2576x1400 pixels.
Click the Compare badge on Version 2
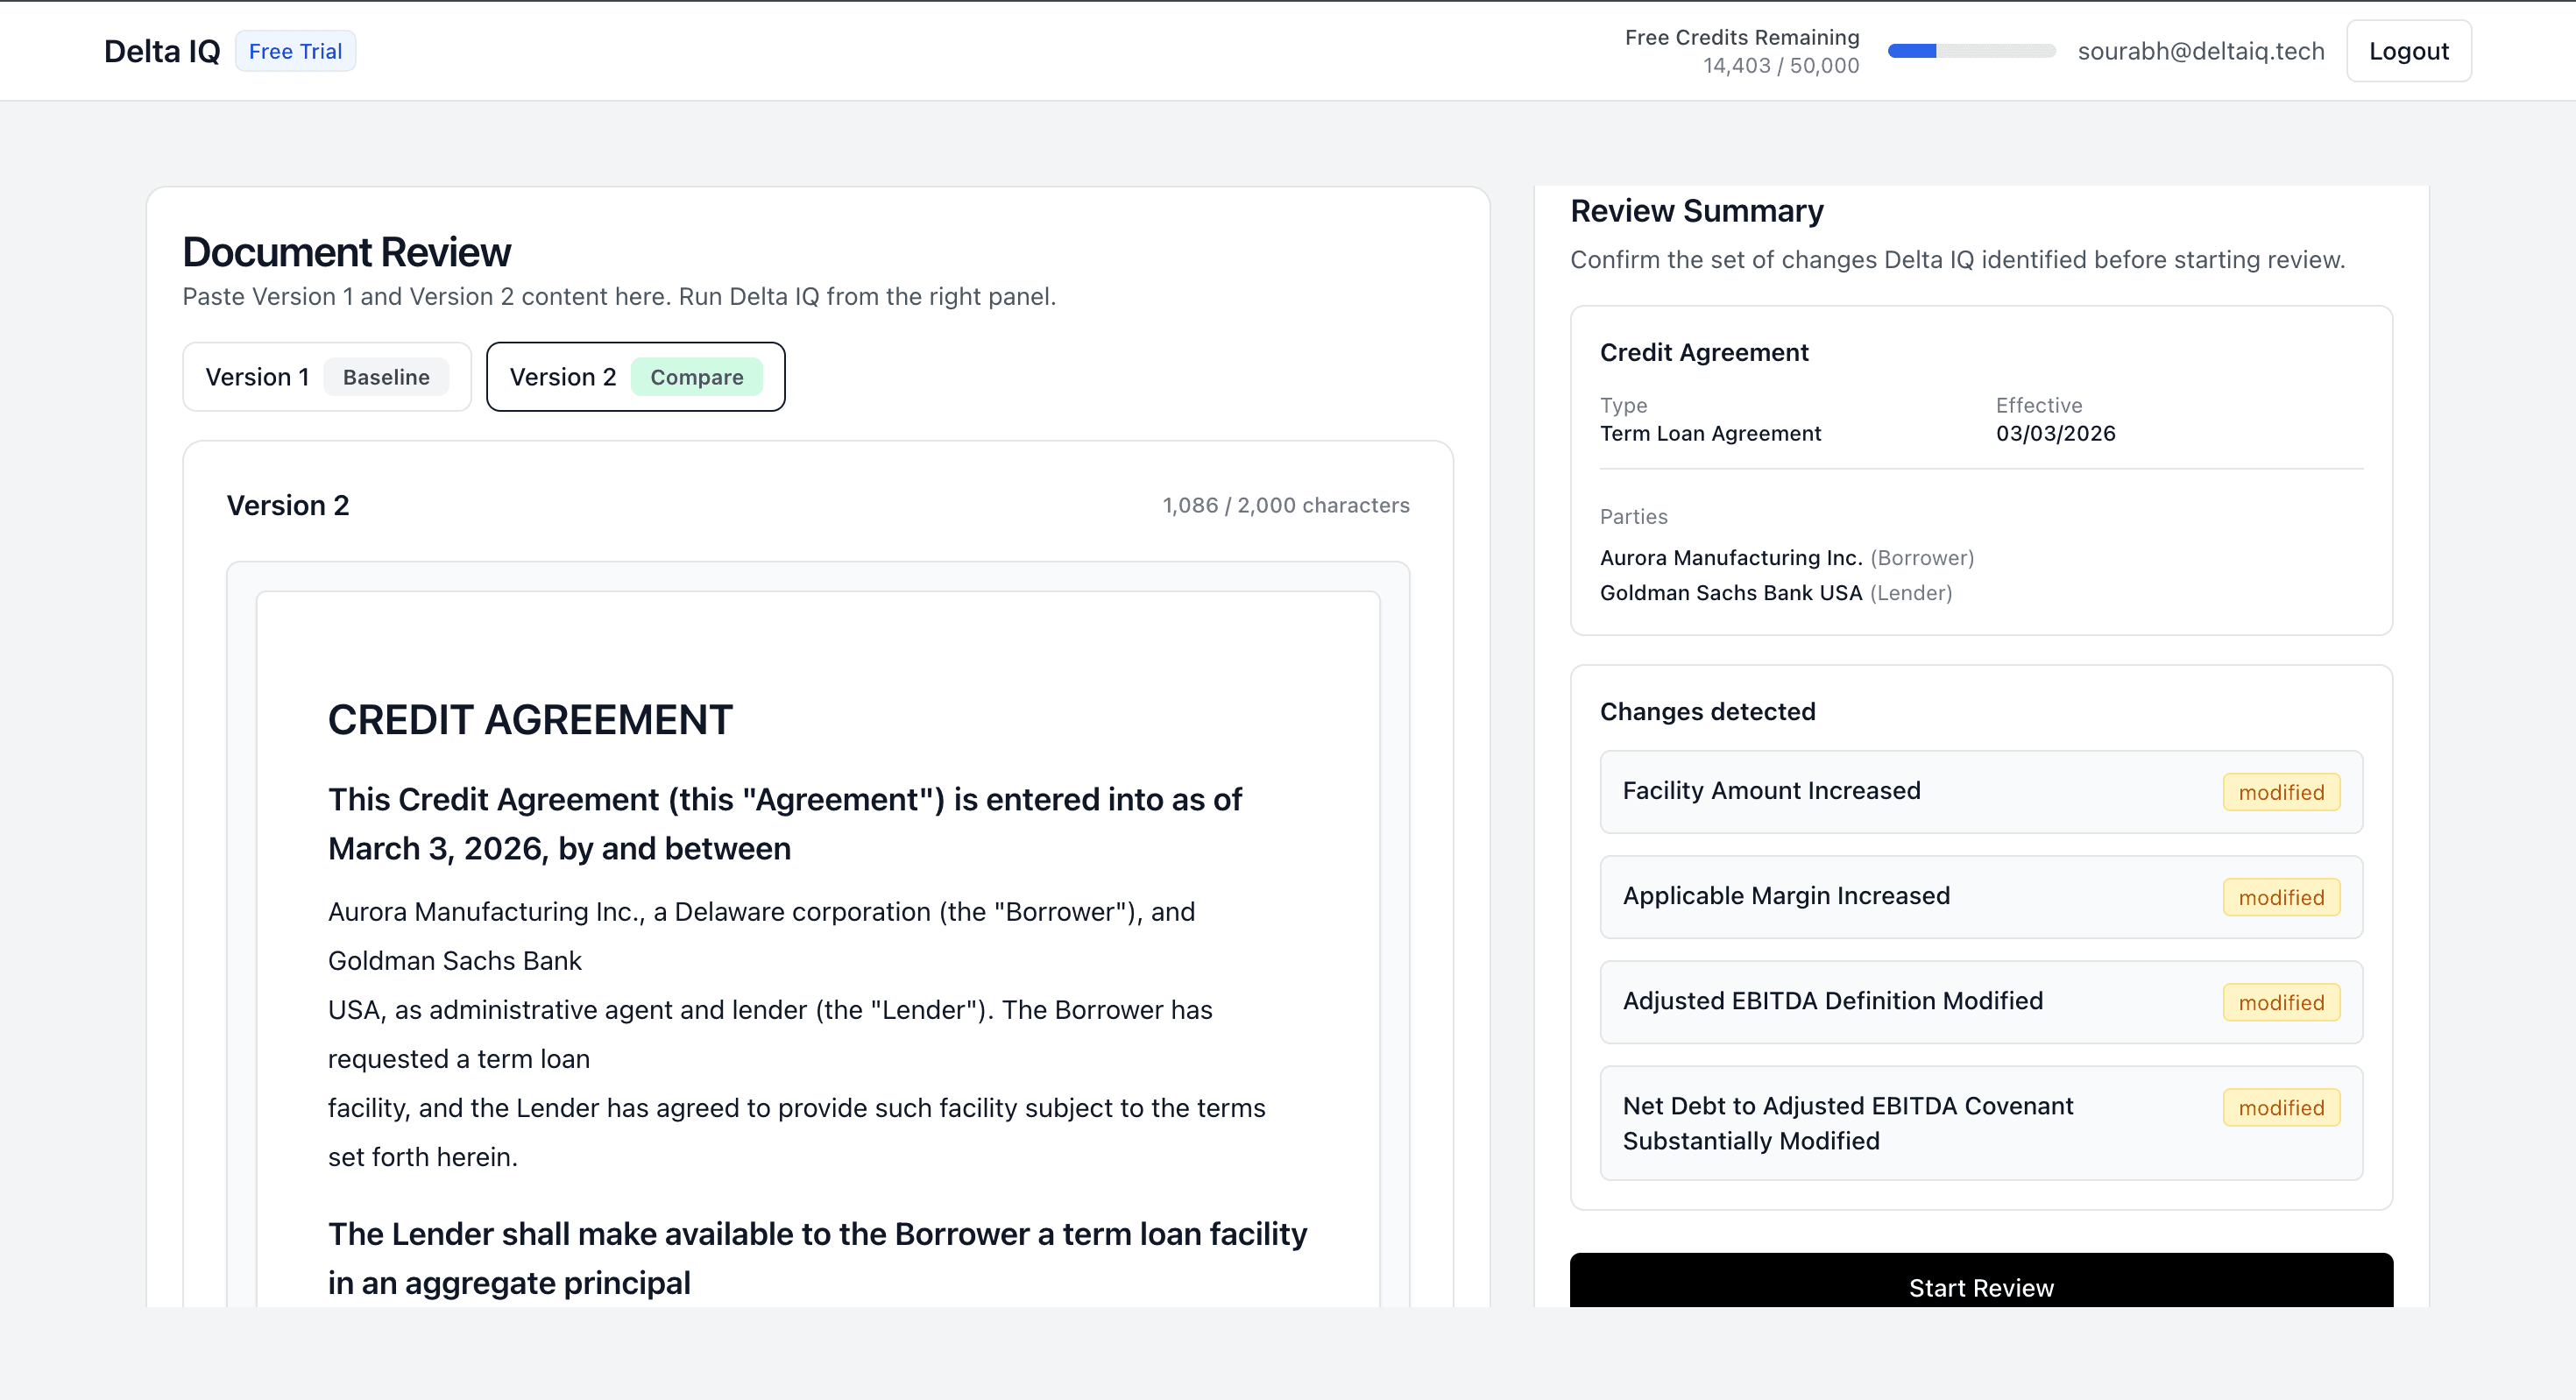[698, 376]
